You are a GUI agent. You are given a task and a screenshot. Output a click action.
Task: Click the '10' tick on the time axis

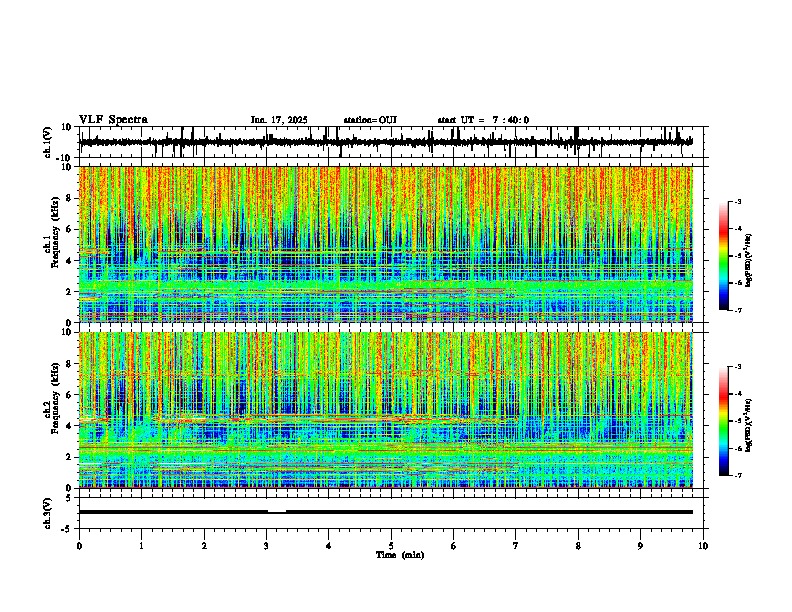[x=703, y=546]
